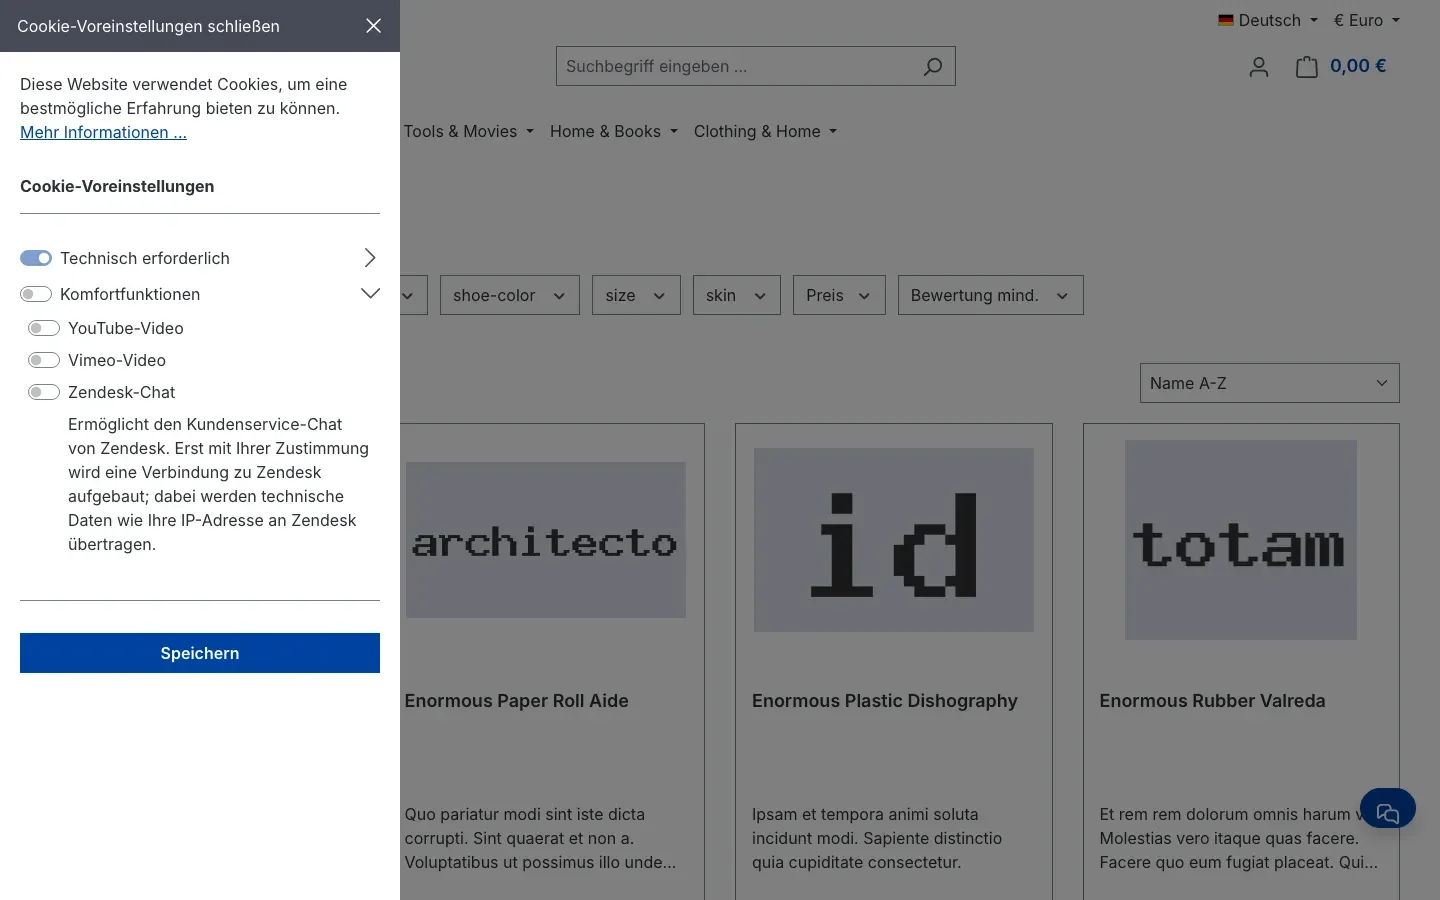Enable the Komfortfunktionen switch
Image resolution: width=1440 pixels, height=900 pixels.
[x=36, y=294]
